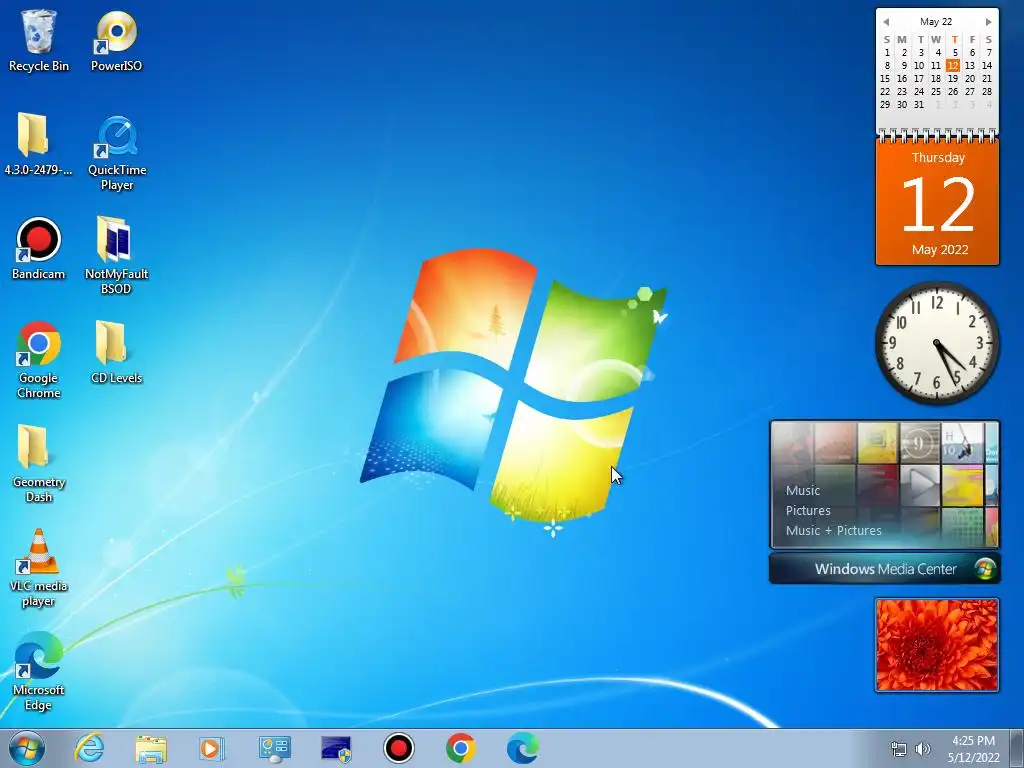Image resolution: width=1024 pixels, height=768 pixels.
Task: Select day 20 in the calendar gadget
Action: [x=970, y=78]
